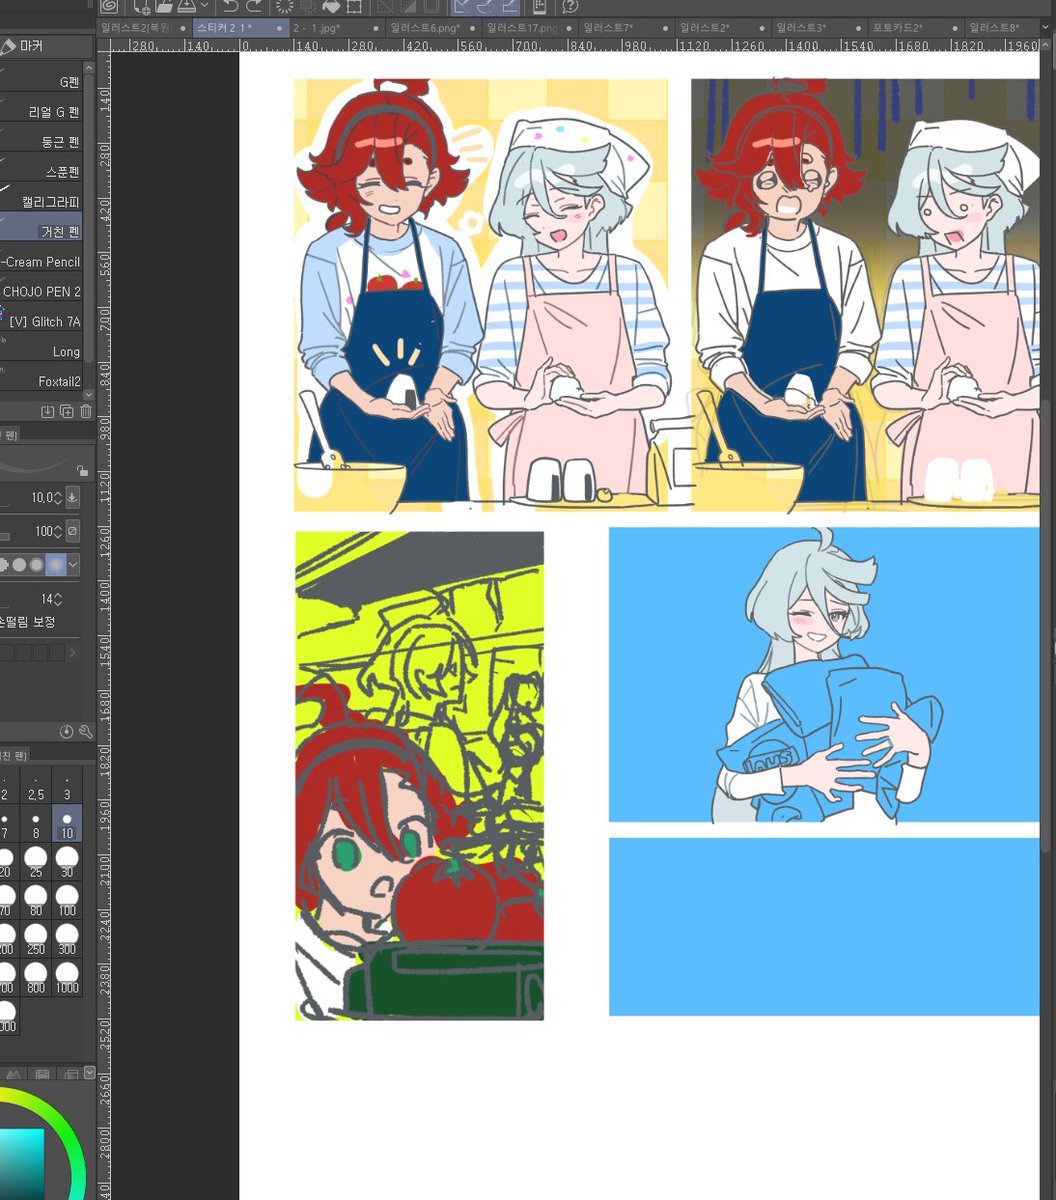Toggle the Snap to grid button
The height and width of the screenshot is (1200, 1056).
pyautogui.click(x=509, y=7)
